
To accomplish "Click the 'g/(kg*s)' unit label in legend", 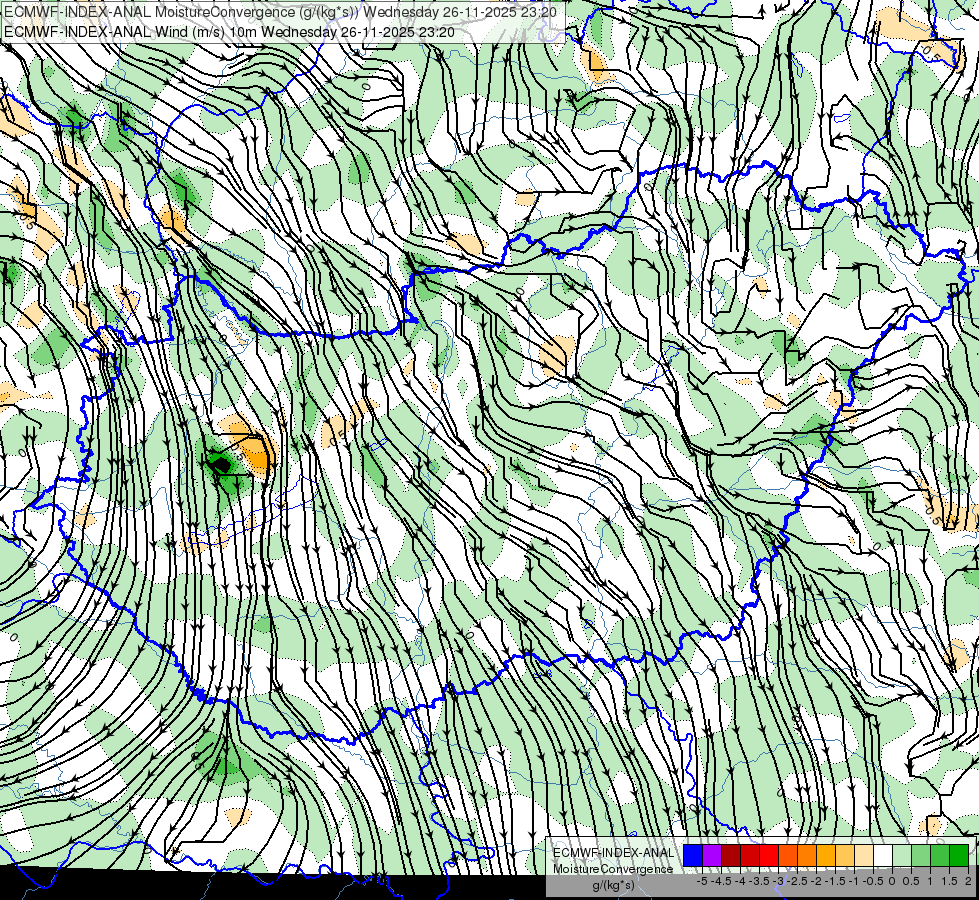I will 614,885.
